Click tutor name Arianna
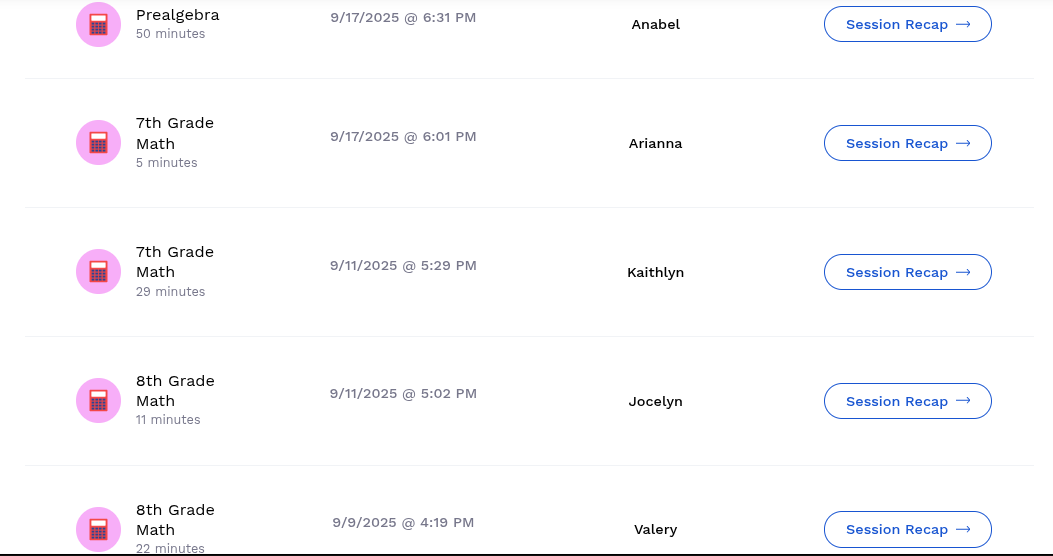Image resolution: width=1053 pixels, height=556 pixels. tap(655, 143)
